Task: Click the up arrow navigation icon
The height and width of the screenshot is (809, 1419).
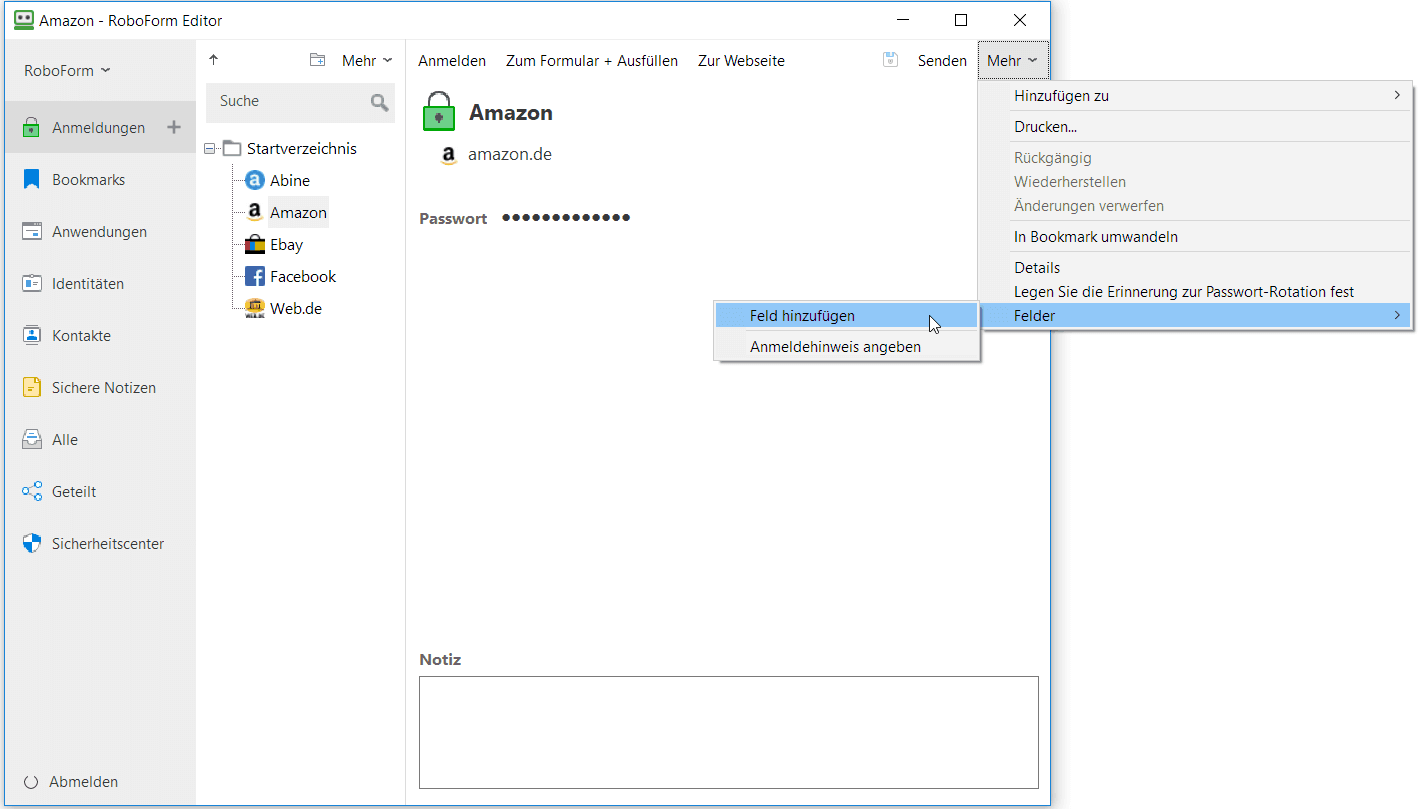Action: [213, 60]
